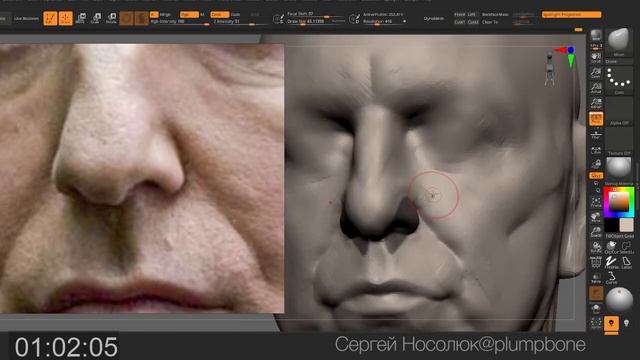Click the Zoom canvas icon
640x360 pixels.
(596, 73)
